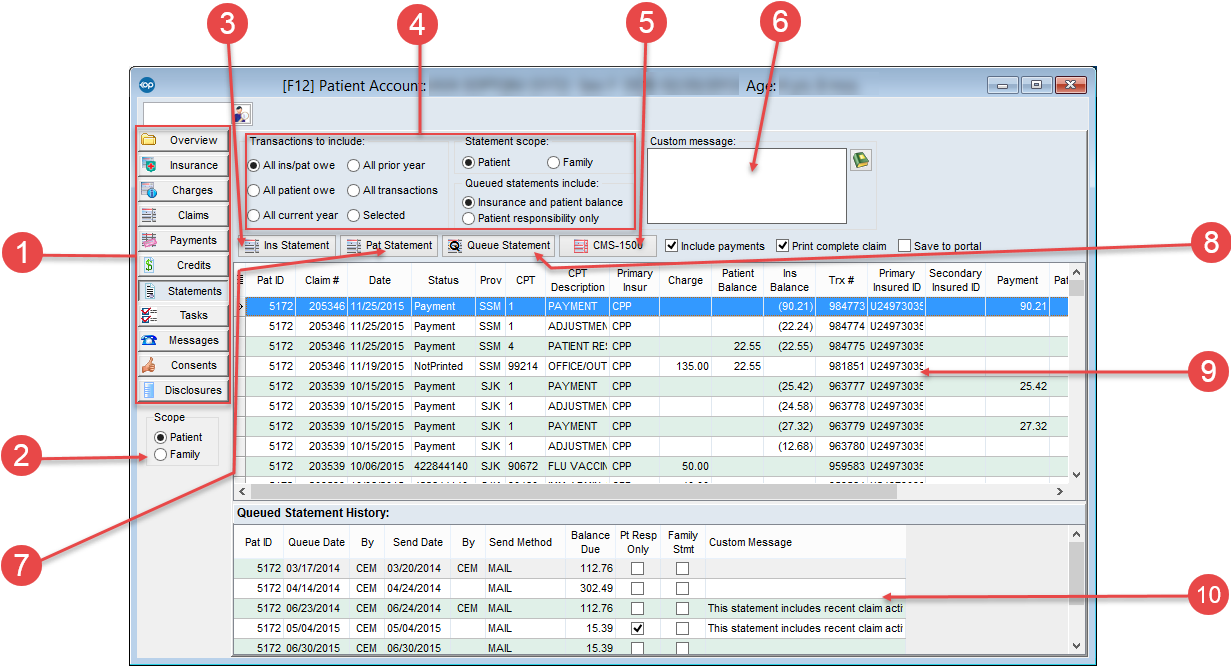Select Family under the sidebar Scope group
1231x666 pixels.
pyautogui.click(x=160, y=454)
